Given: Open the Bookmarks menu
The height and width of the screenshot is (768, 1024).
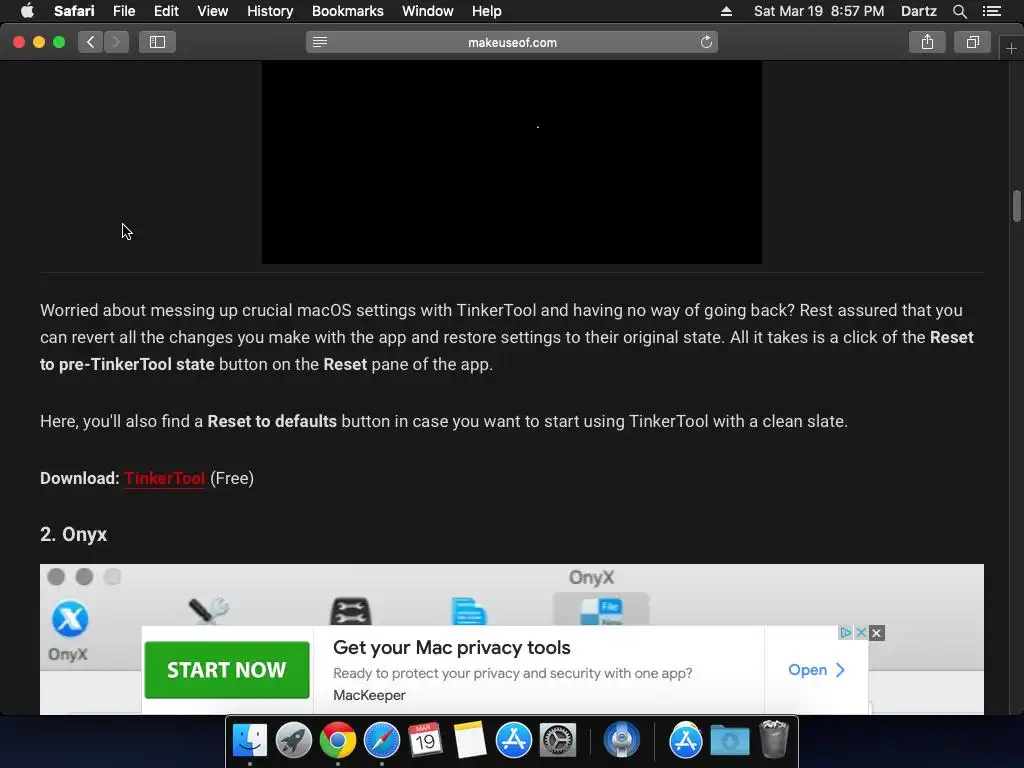Looking at the screenshot, I should tap(347, 11).
